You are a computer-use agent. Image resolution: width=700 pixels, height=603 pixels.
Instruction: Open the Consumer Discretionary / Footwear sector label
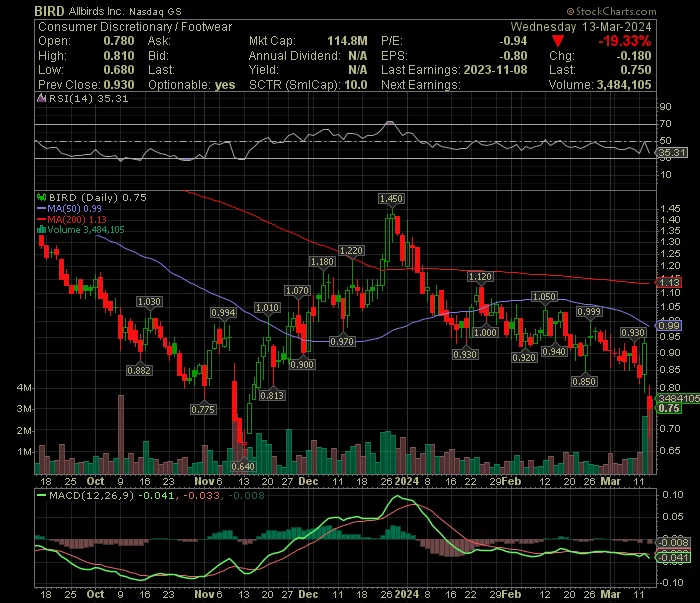tap(135, 27)
